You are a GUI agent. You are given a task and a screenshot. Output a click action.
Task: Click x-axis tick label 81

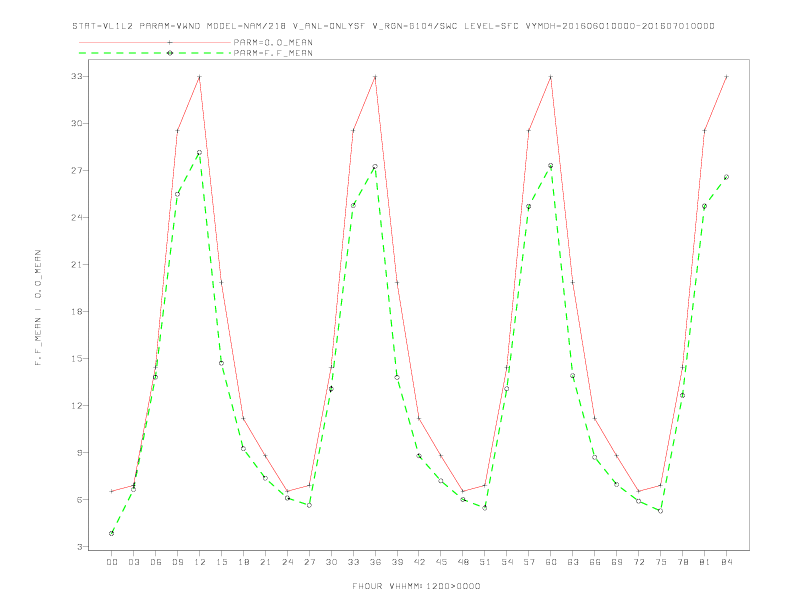tap(705, 562)
